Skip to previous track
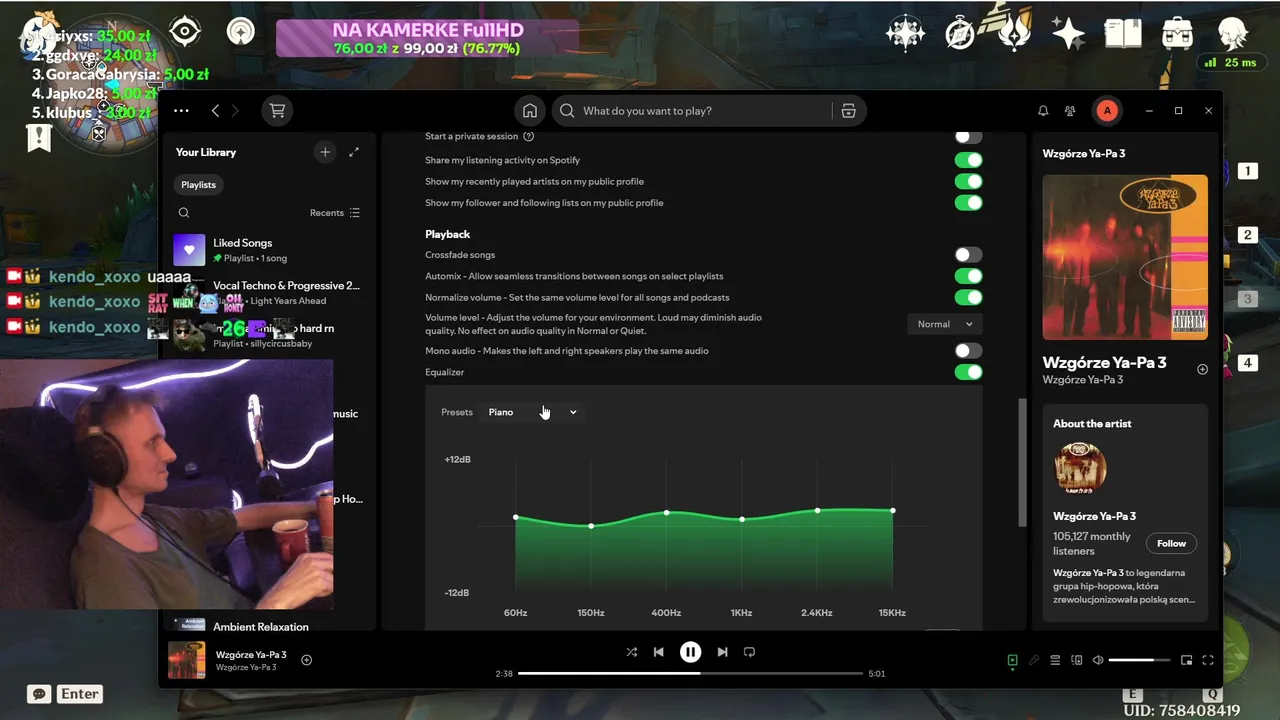1280x720 pixels. pos(658,652)
